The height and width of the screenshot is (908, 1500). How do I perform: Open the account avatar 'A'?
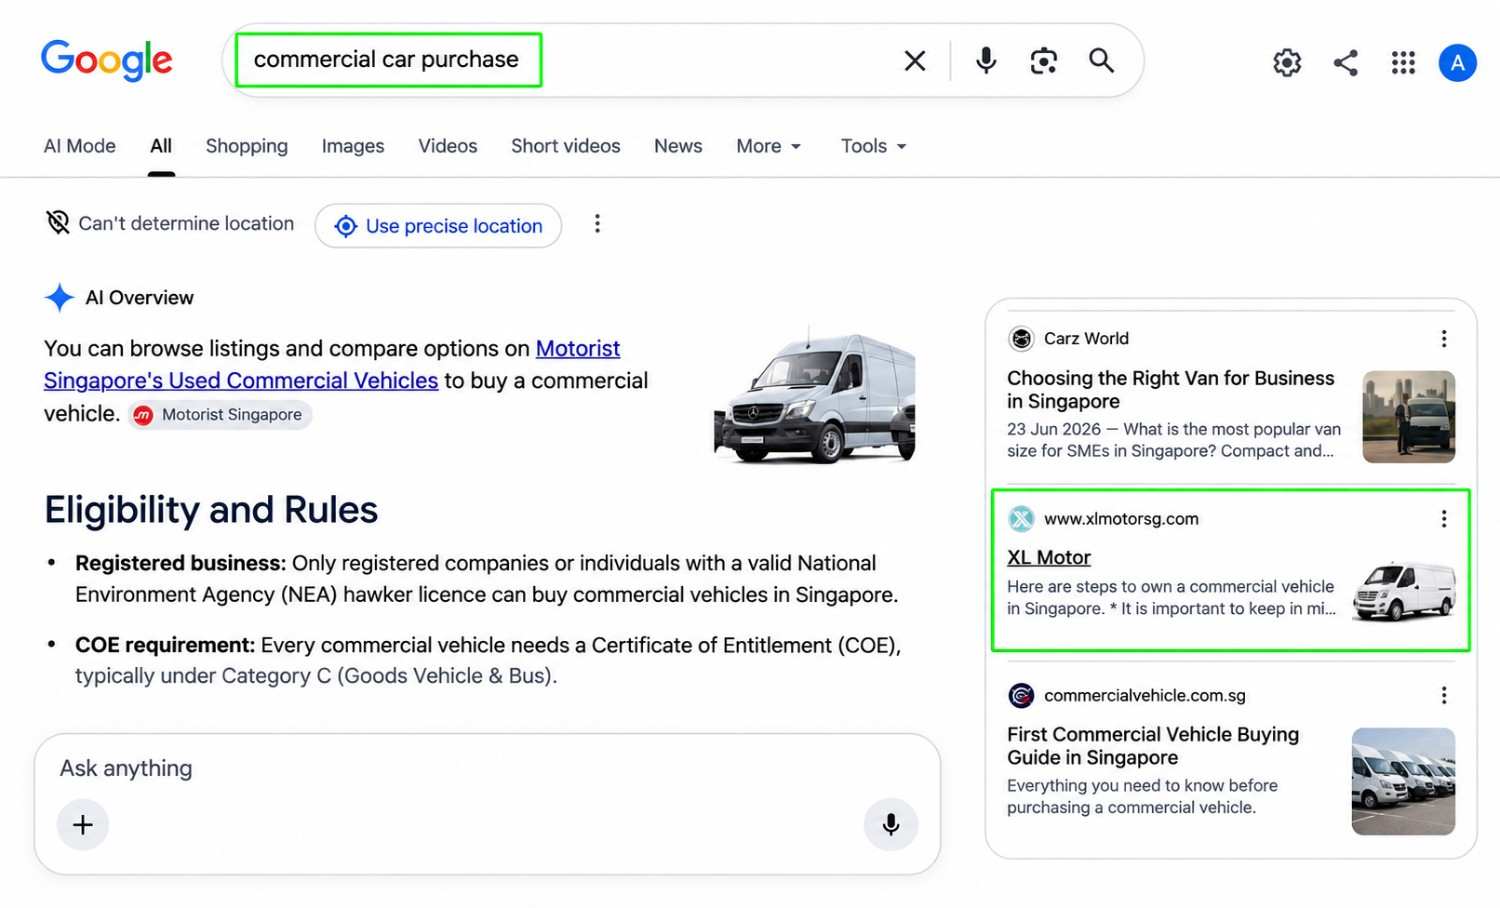(1458, 63)
